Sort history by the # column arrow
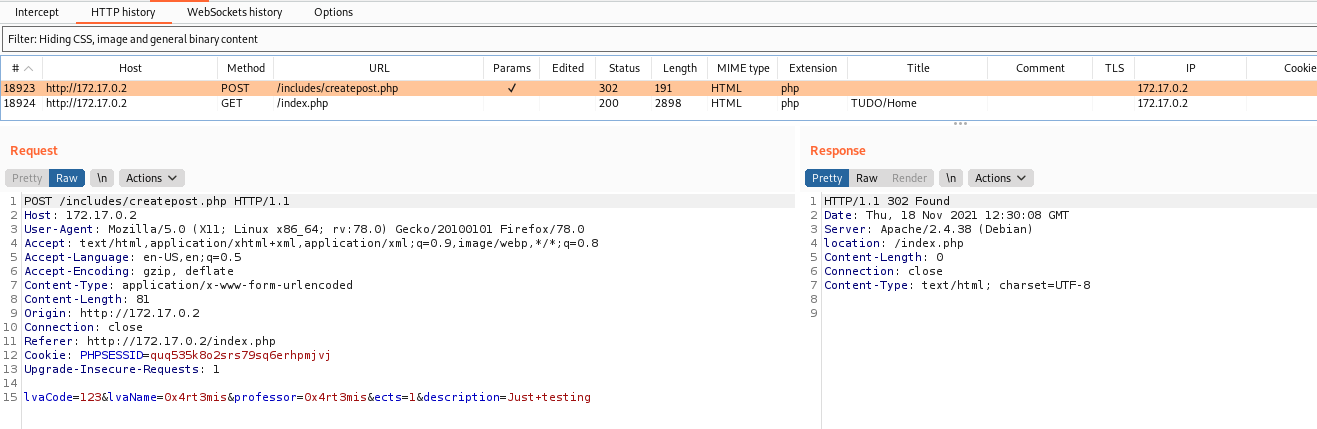 click(29, 68)
